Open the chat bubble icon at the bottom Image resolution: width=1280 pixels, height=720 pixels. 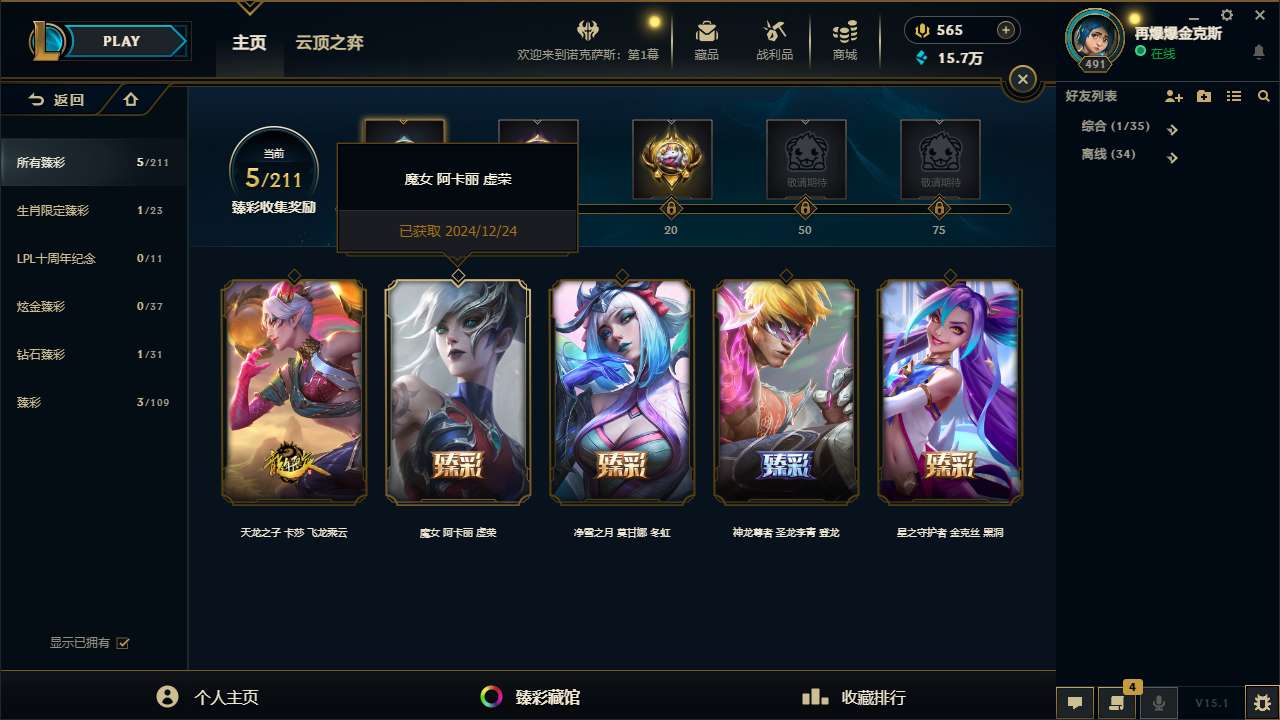point(1075,702)
